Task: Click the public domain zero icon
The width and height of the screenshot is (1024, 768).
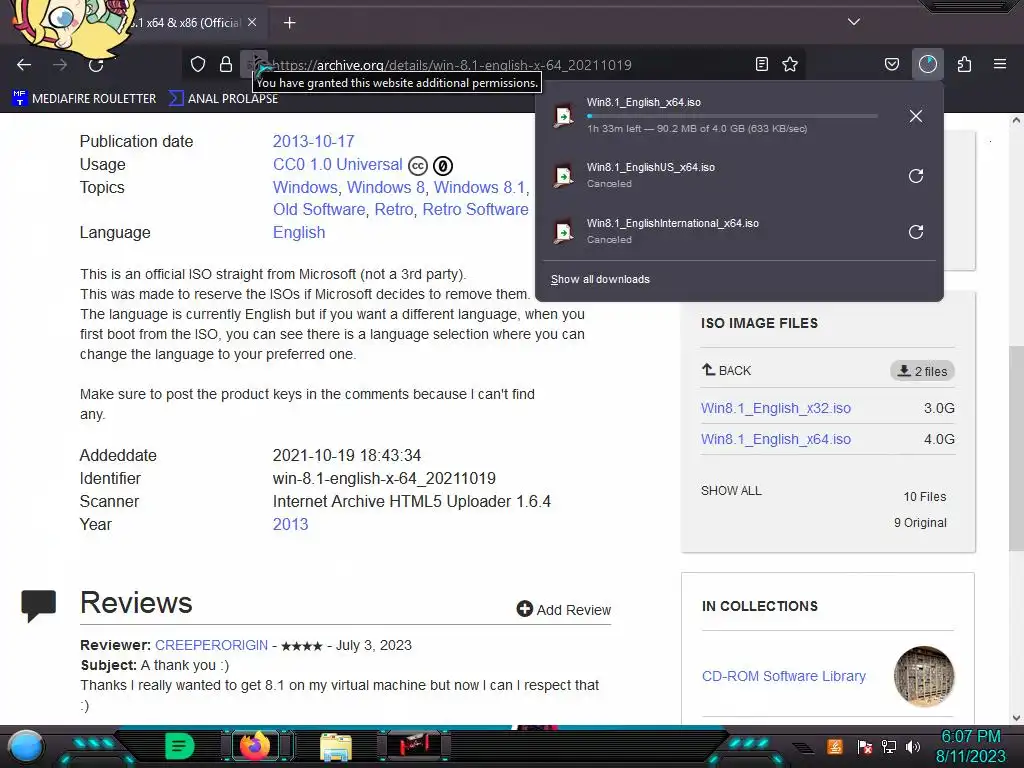Action: click(x=443, y=166)
